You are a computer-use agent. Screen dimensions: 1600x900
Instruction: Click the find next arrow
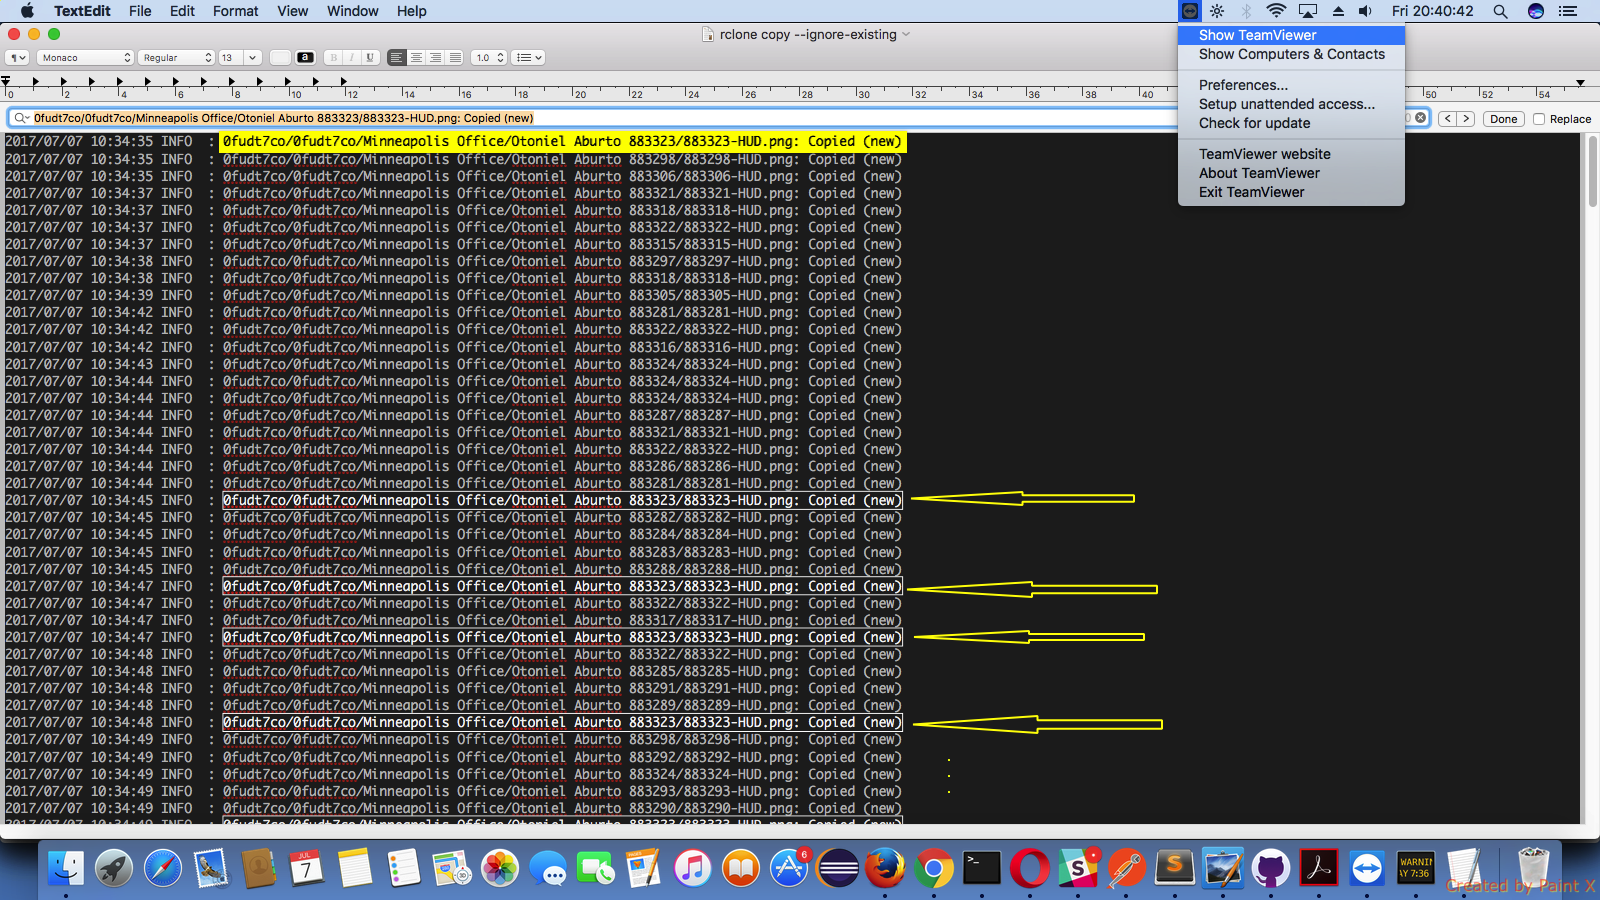coord(1465,118)
